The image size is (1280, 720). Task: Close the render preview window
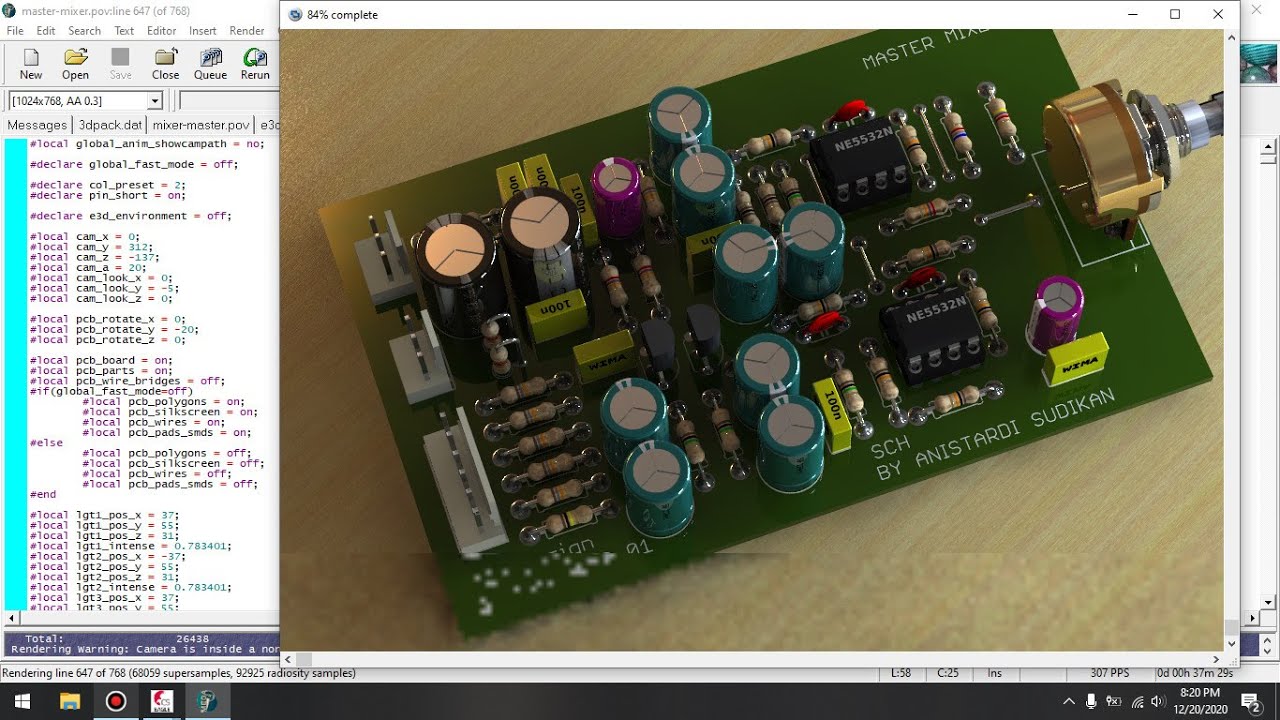coord(1218,14)
